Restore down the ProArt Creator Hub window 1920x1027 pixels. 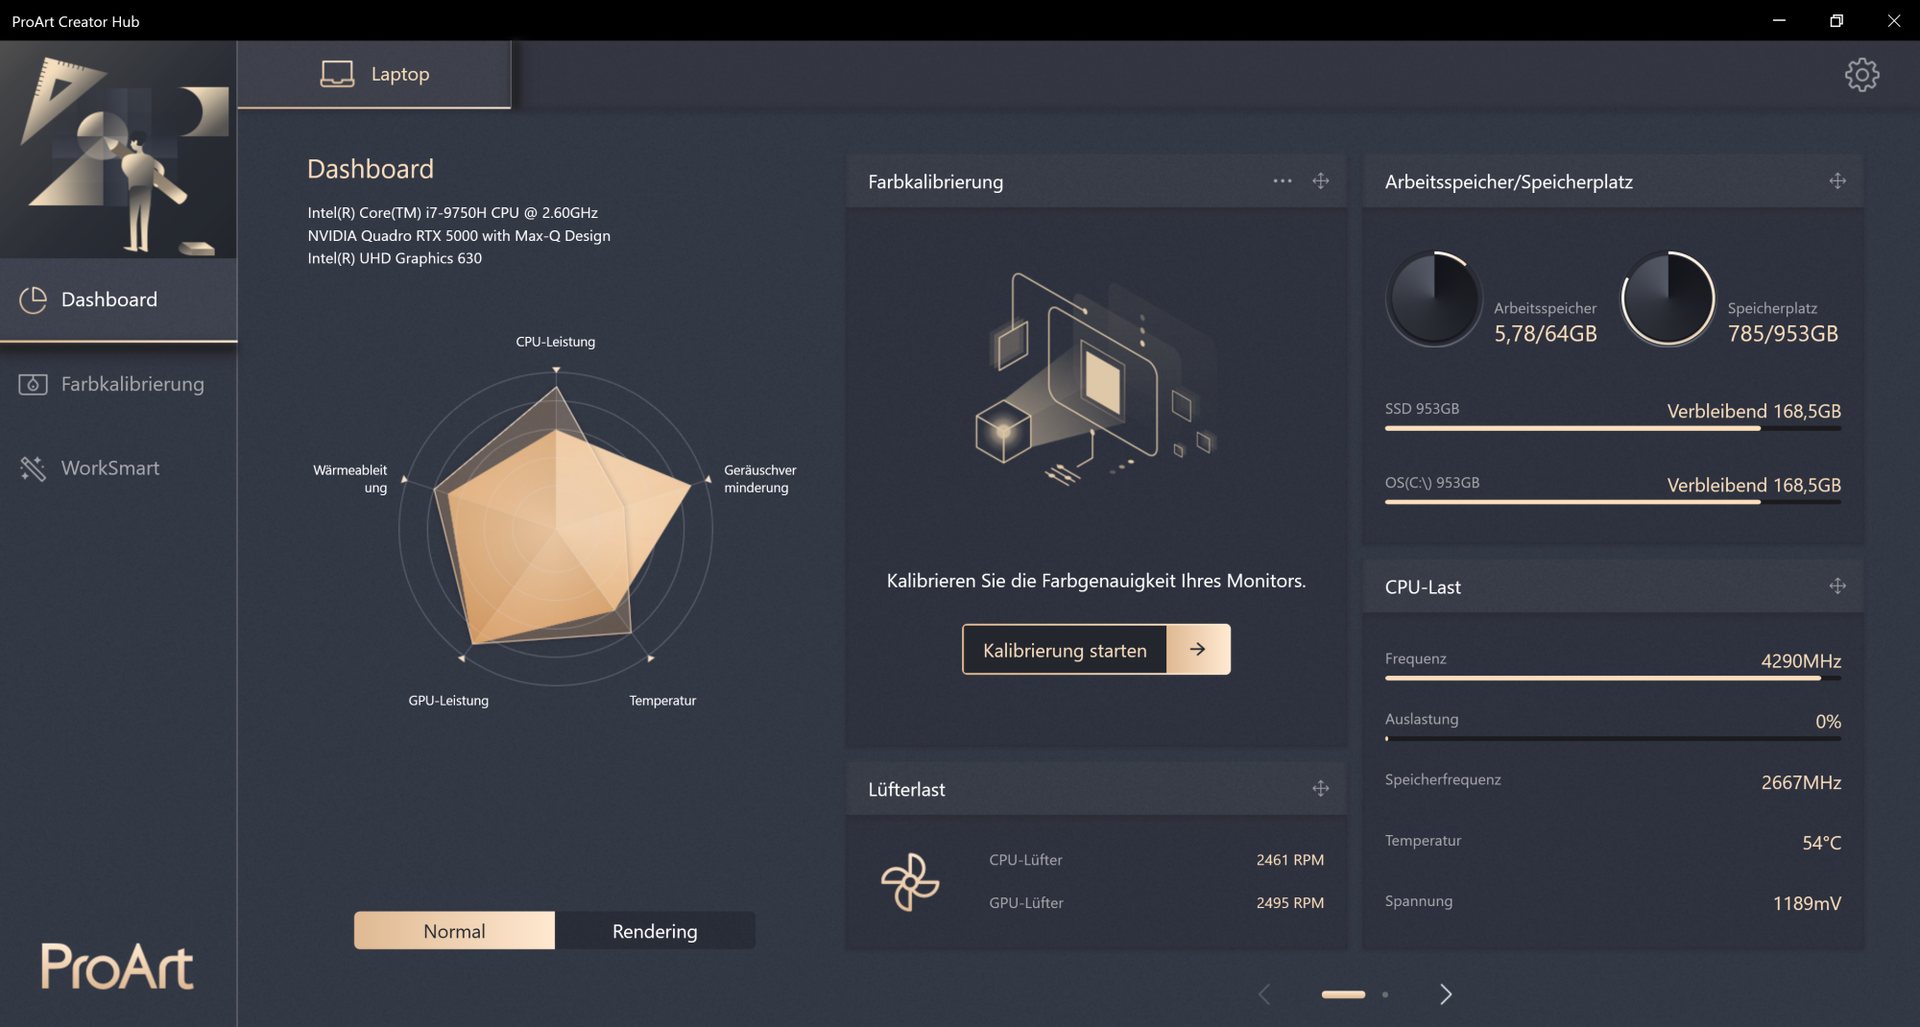[x=1836, y=20]
